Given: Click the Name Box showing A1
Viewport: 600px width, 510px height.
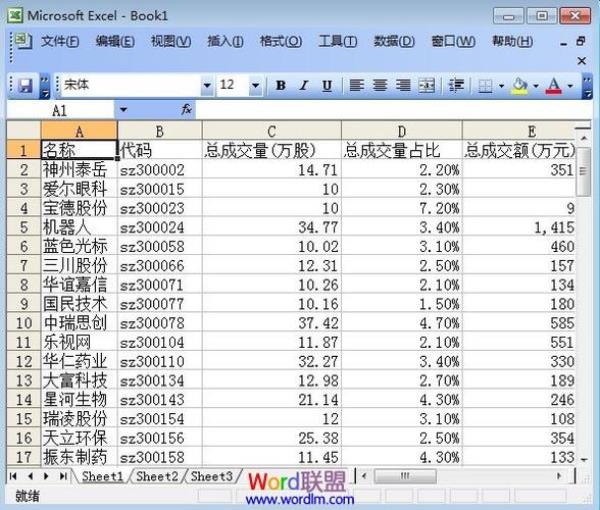Looking at the screenshot, I should [x=60, y=111].
